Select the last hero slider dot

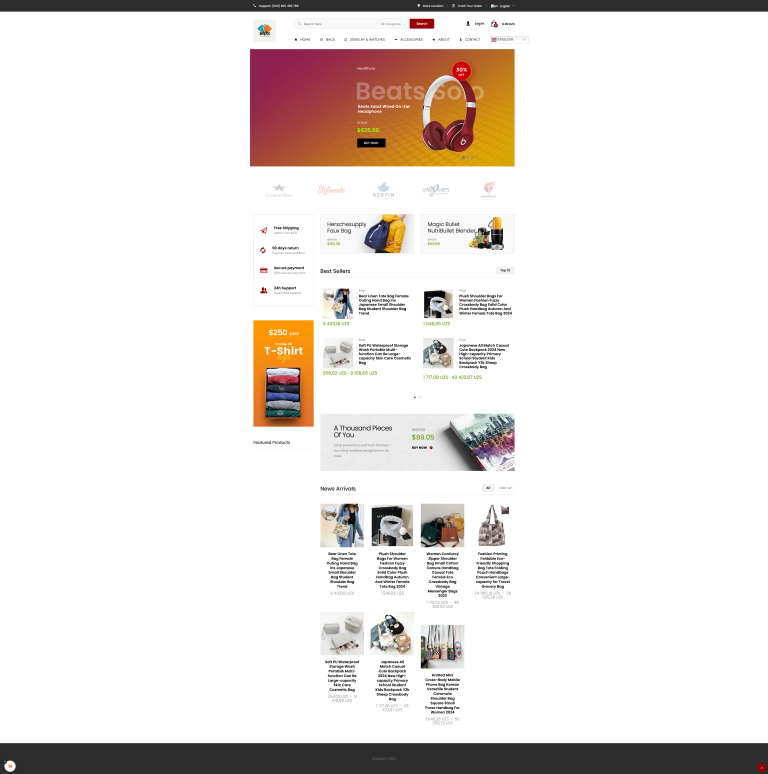(x=472, y=157)
